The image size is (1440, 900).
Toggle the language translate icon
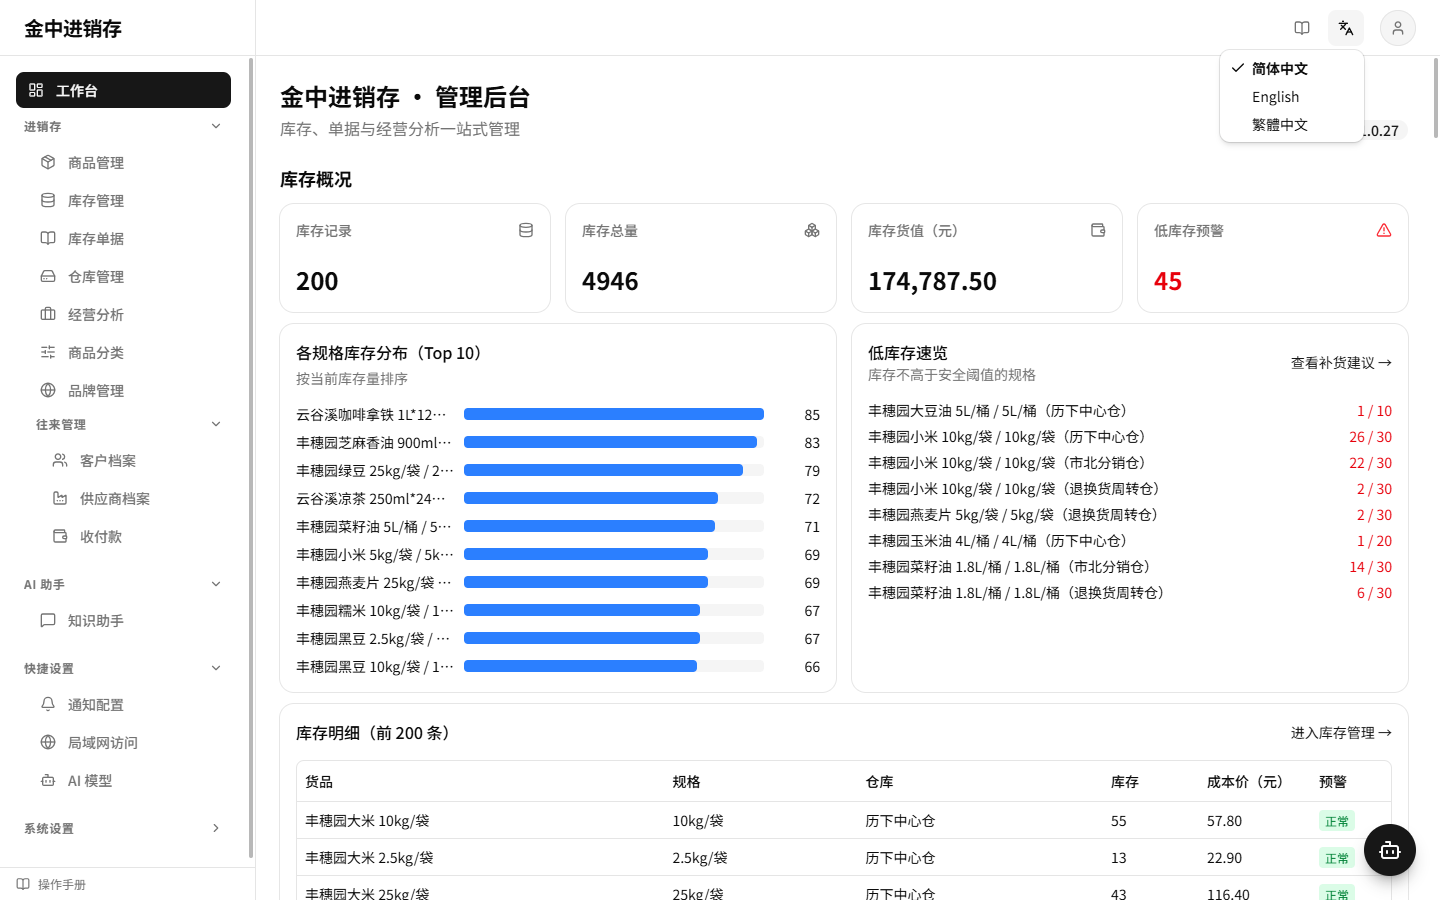1346,28
